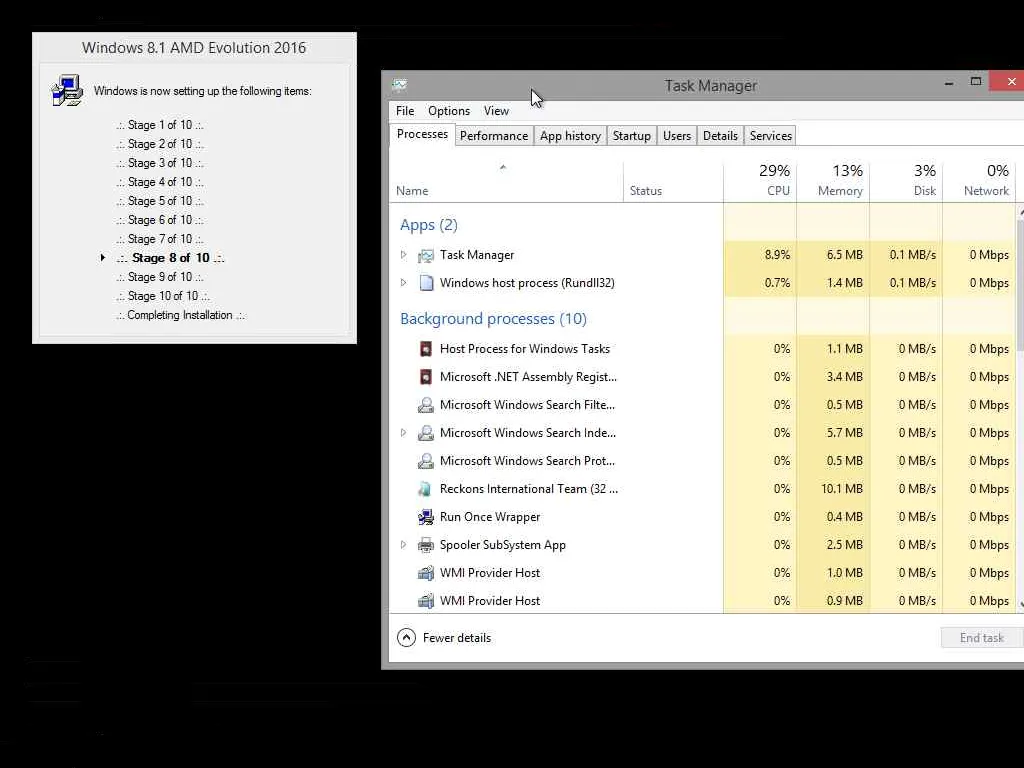Sort processes by Network column
The width and height of the screenshot is (1024, 768).
pyautogui.click(x=980, y=181)
